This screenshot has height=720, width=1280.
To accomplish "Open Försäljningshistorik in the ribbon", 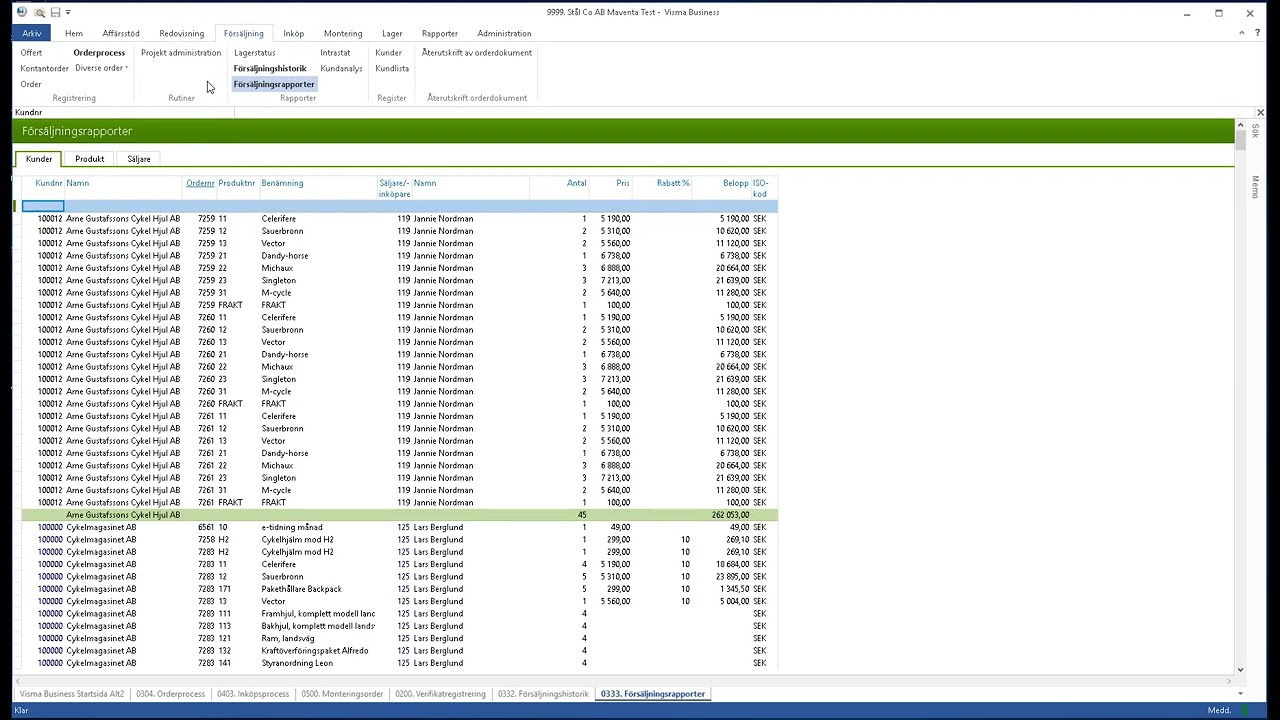I will [x=270, y=68].
